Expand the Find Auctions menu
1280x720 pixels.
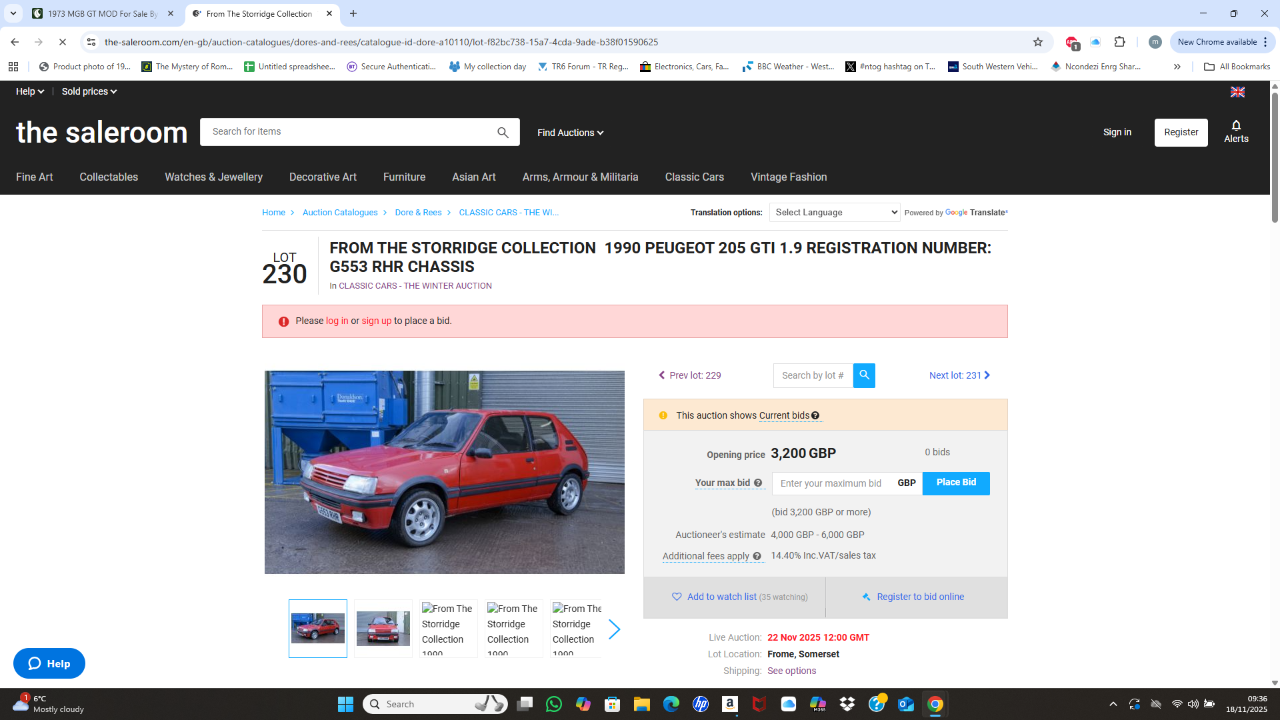[570, 132]
